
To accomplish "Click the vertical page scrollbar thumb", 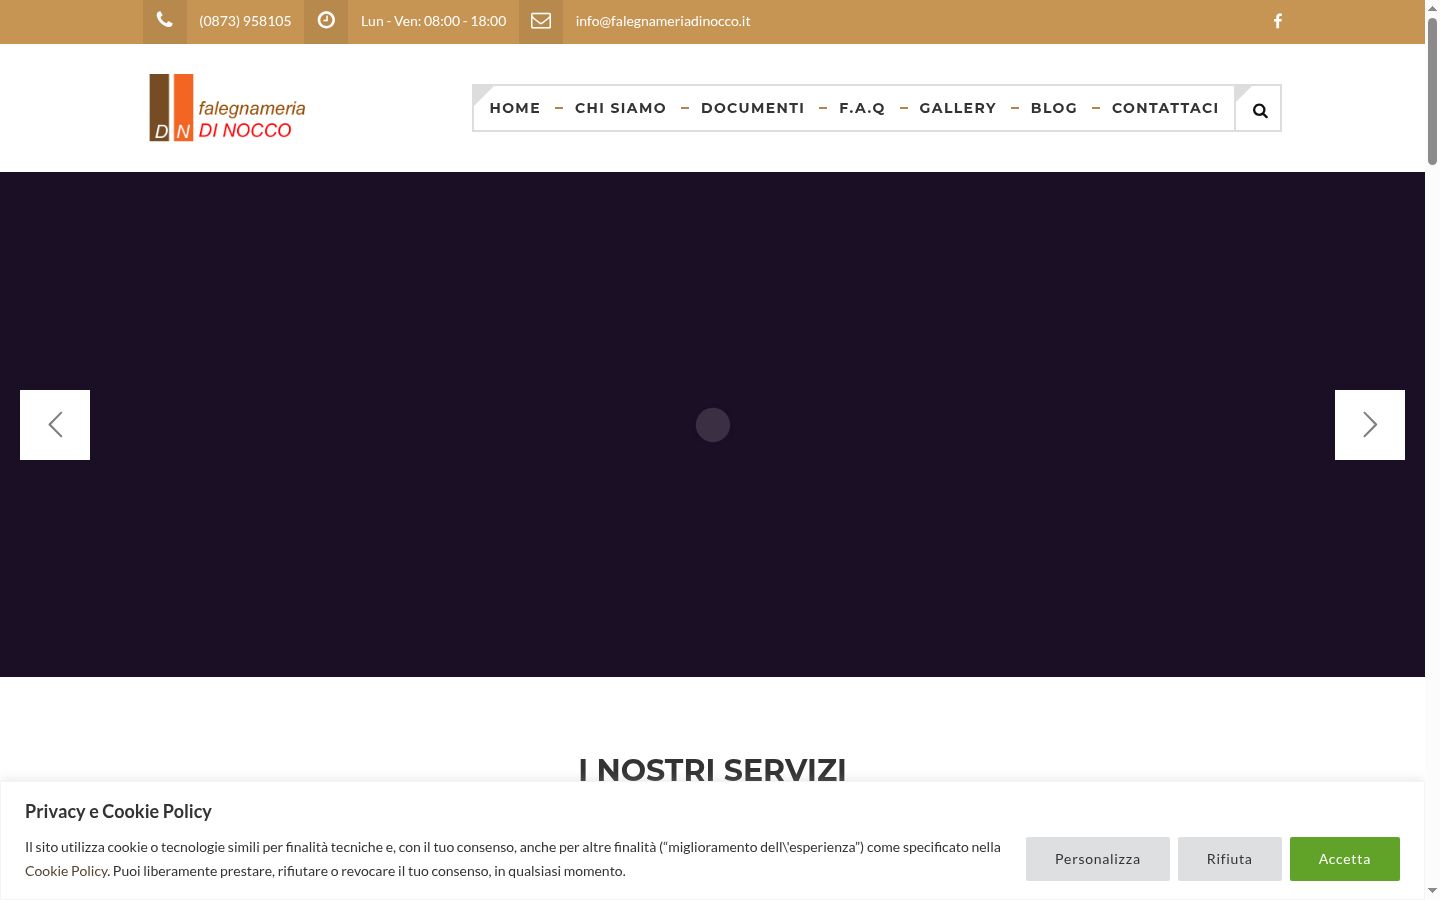I will point(1432,90).
